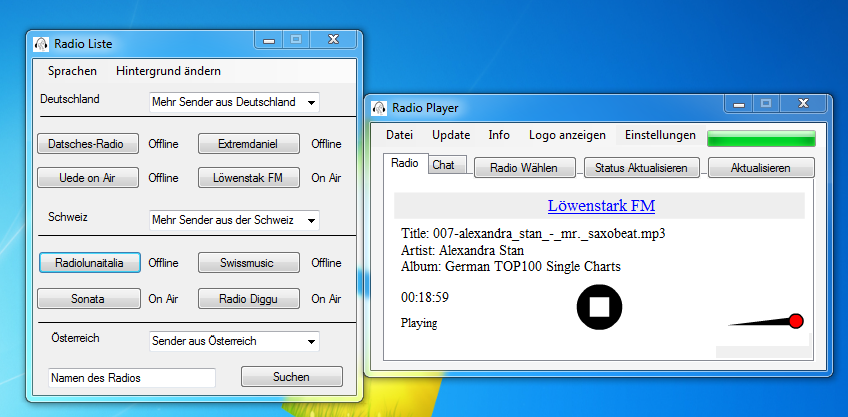Click the On Air status beside Löwenstak FM
Screen dimensions: 848x417
326,177
